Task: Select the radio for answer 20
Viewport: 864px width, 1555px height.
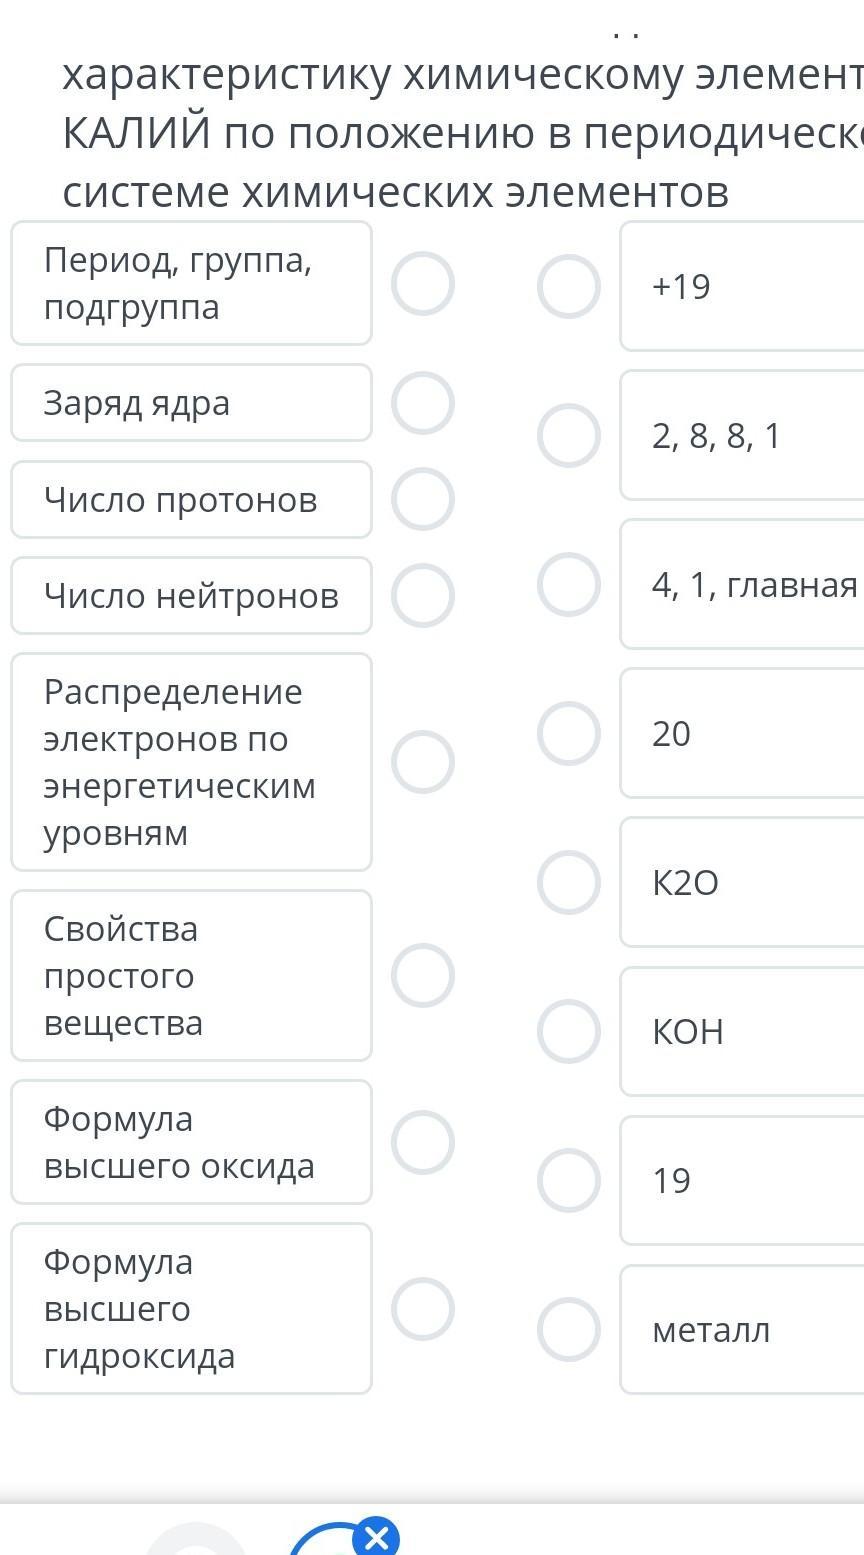Action: click(x=568, y=733)
